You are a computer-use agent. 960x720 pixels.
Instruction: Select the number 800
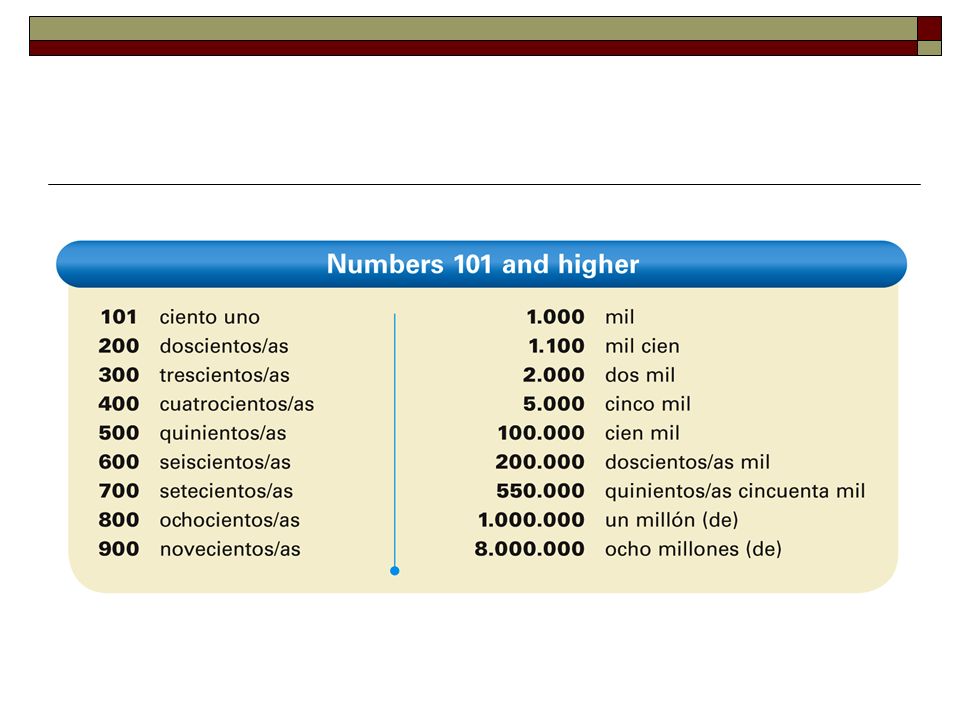pos(119,520)
